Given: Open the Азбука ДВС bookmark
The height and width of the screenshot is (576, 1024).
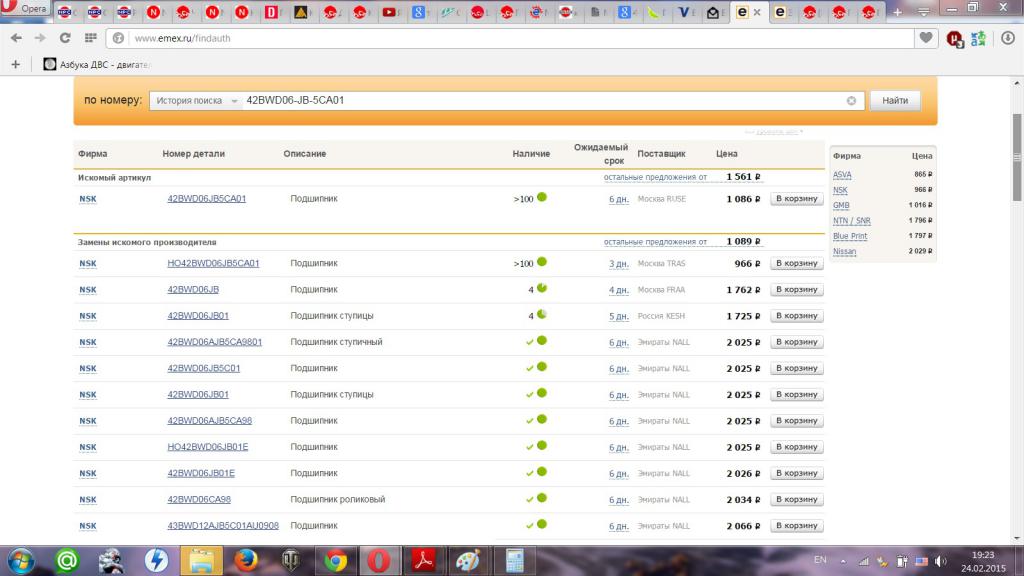Looking at the screenshot, I should pos(96,64).
